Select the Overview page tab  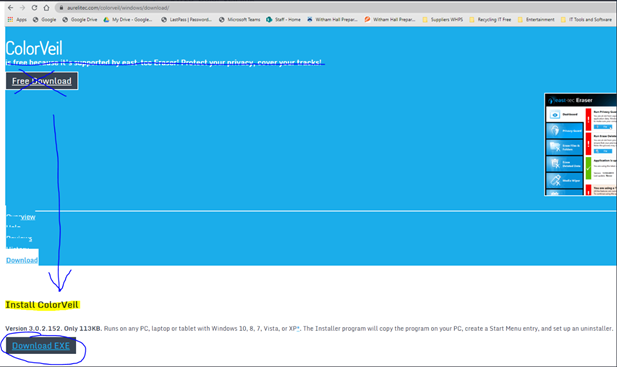[21, 217]
